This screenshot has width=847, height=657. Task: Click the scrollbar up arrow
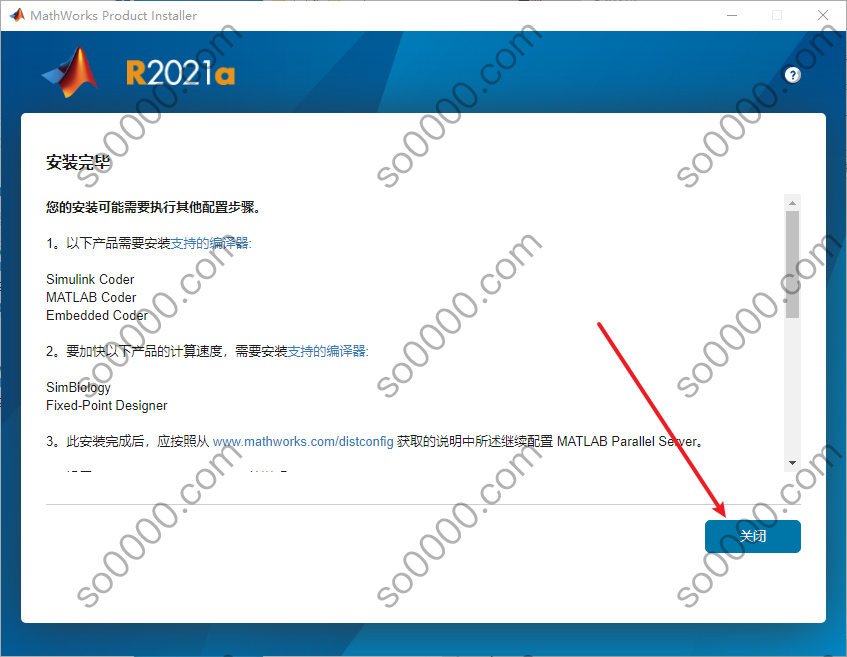click(792, 203)
